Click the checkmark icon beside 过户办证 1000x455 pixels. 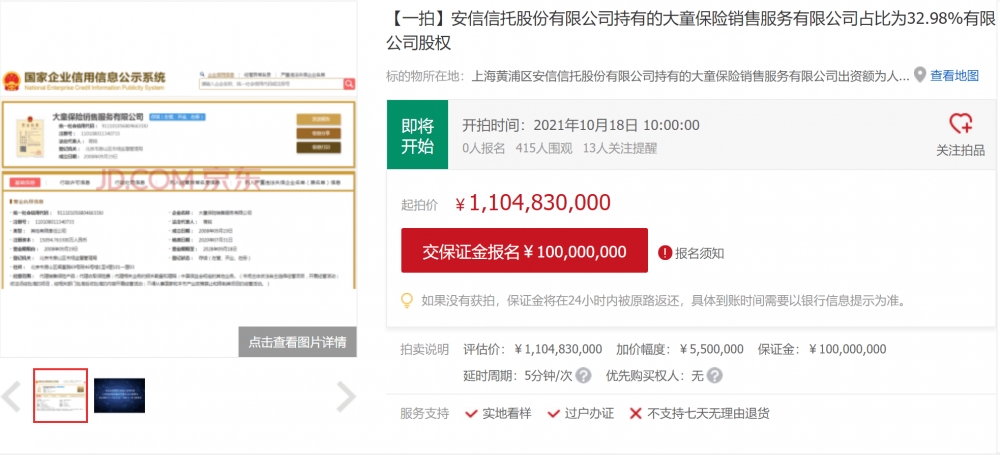554,414
